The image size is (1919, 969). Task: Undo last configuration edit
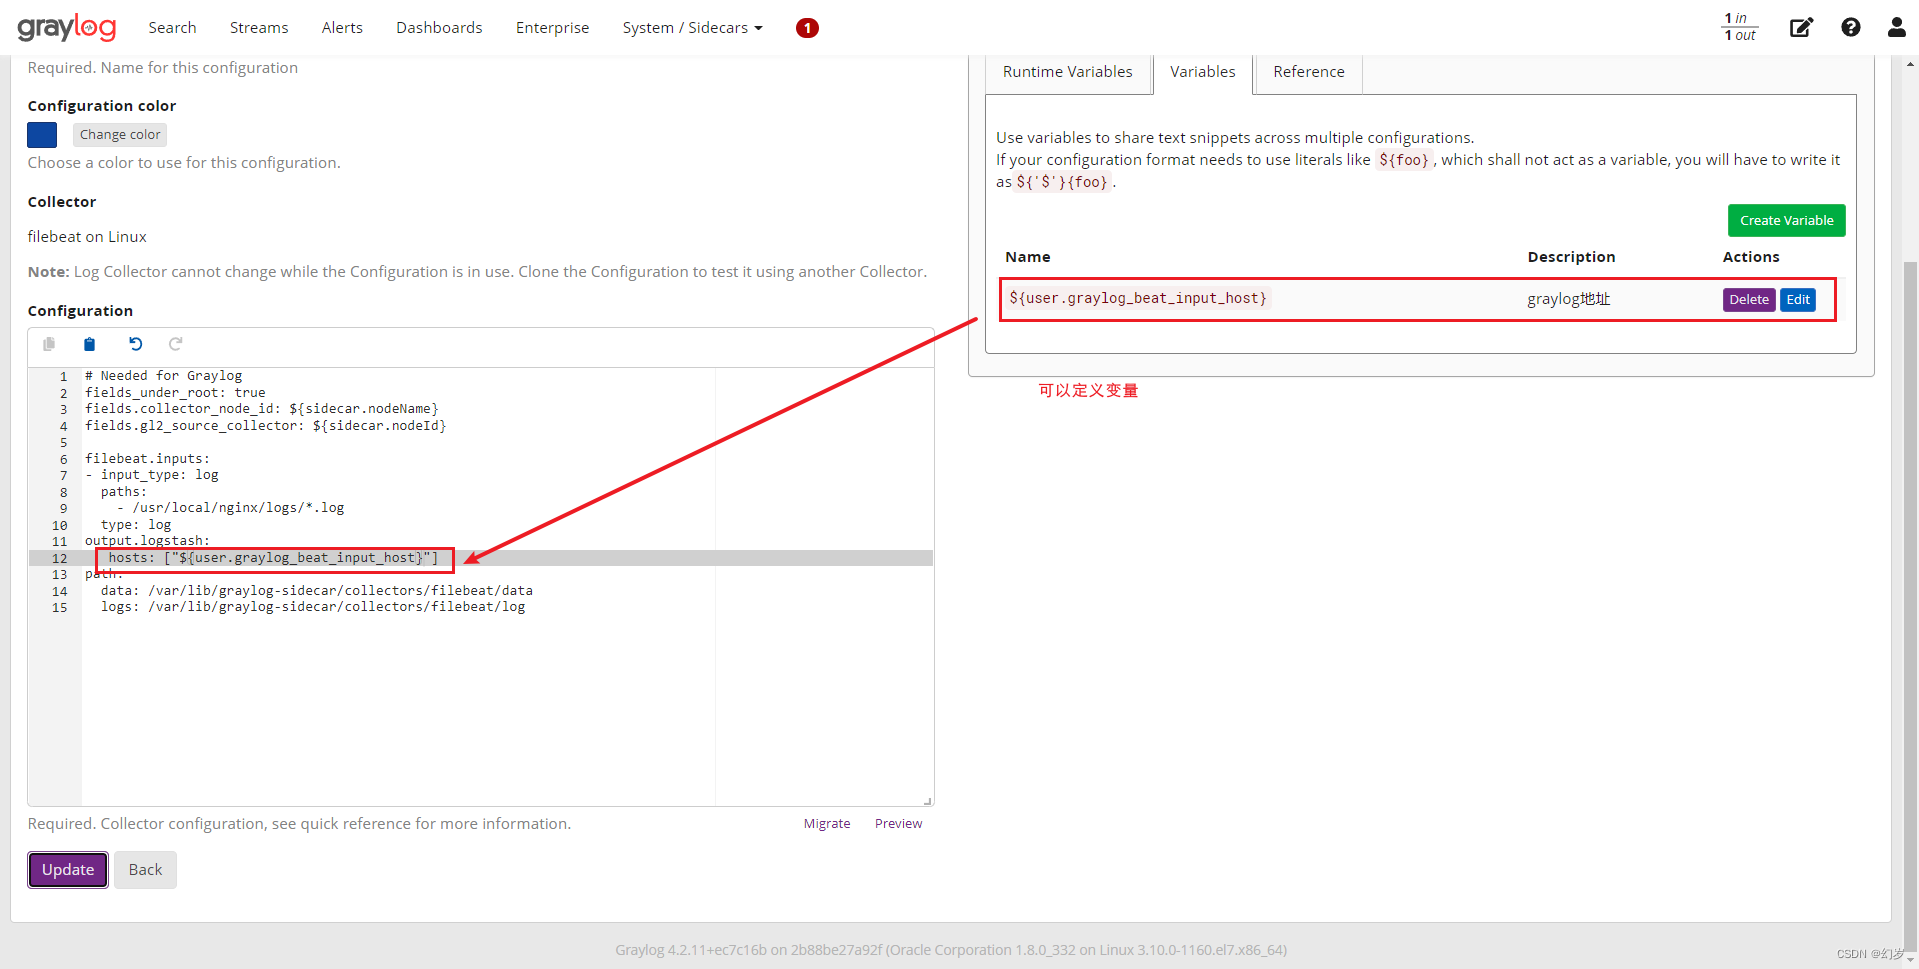(135, 344)
